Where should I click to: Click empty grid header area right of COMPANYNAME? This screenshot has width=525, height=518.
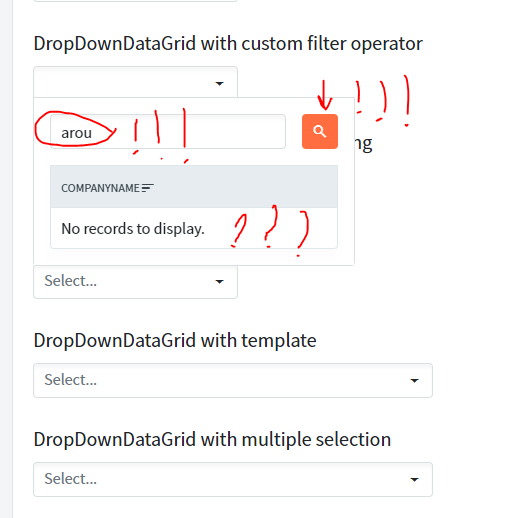(x=244, y=187)
